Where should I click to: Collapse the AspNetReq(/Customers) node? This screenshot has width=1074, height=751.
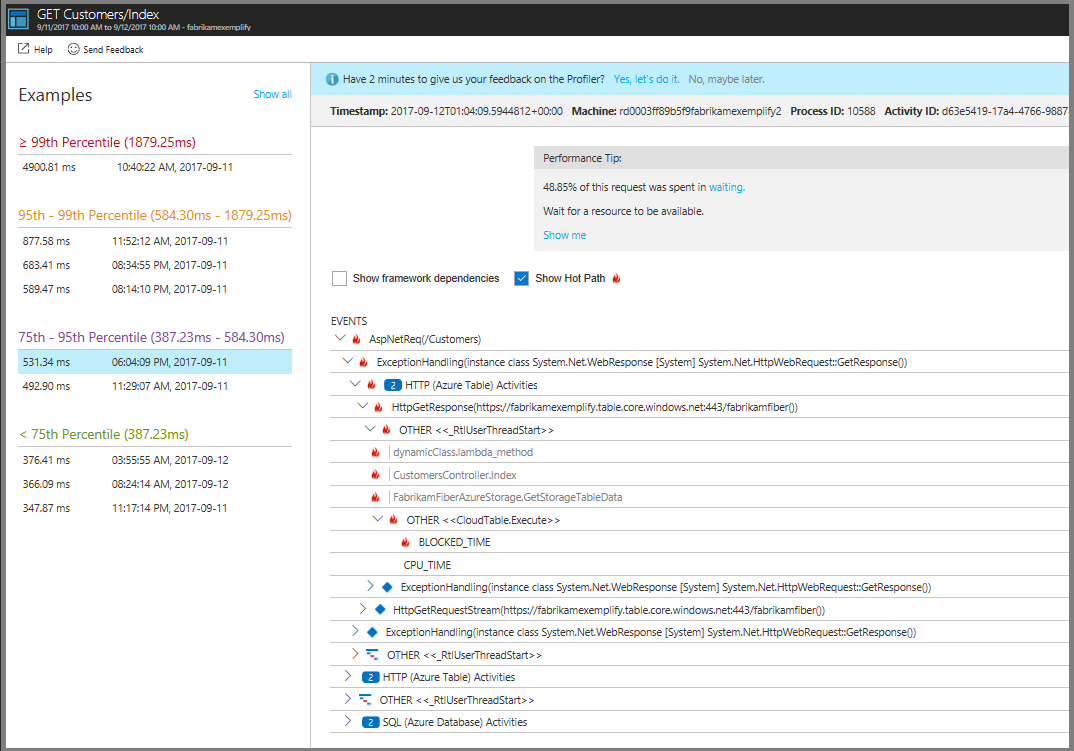[x=340, y=338]
